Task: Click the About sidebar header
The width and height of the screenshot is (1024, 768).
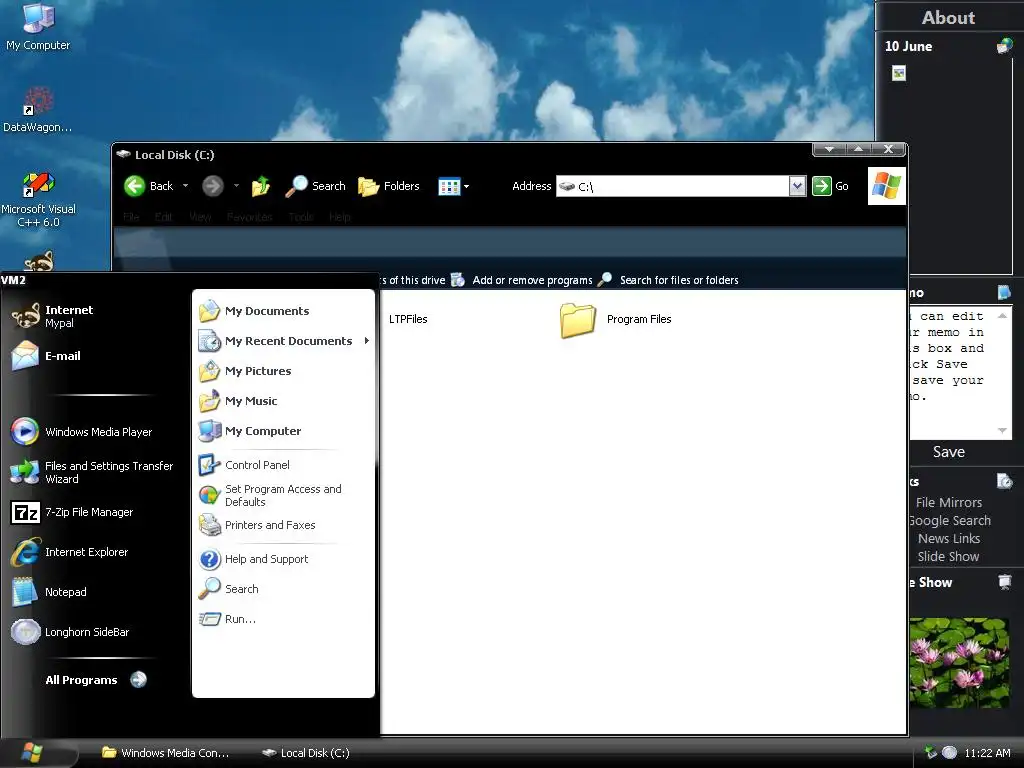Action: point(948,18)
